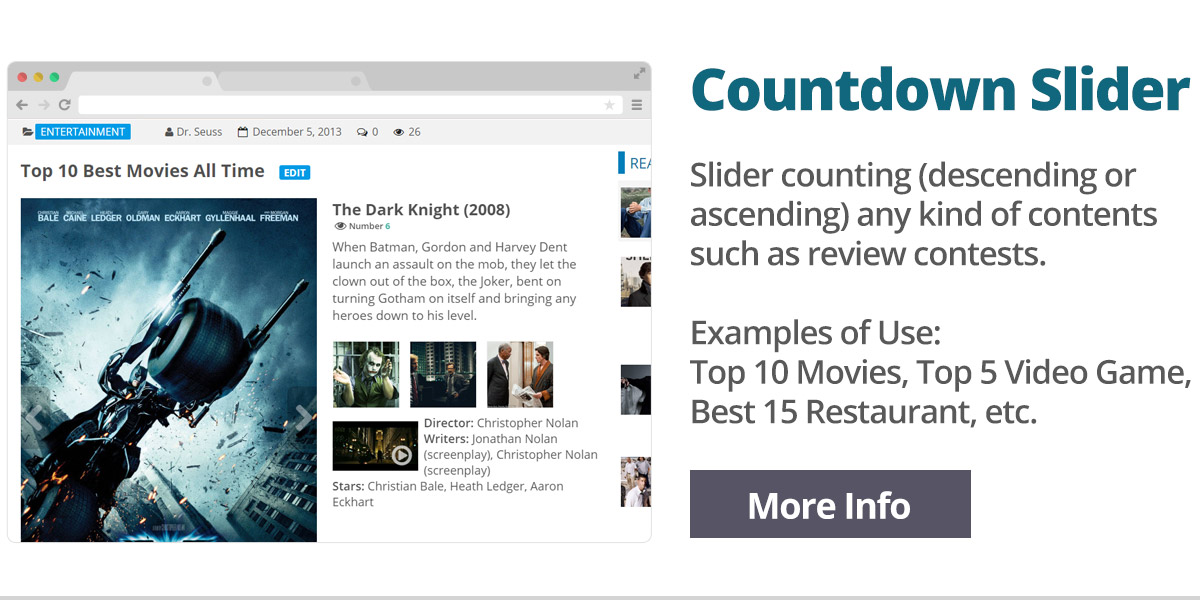The image size is (1200, 600).
Task: Open the Joker movie still thumbnail
Action: pyautogui.click(x=366, y=374)
